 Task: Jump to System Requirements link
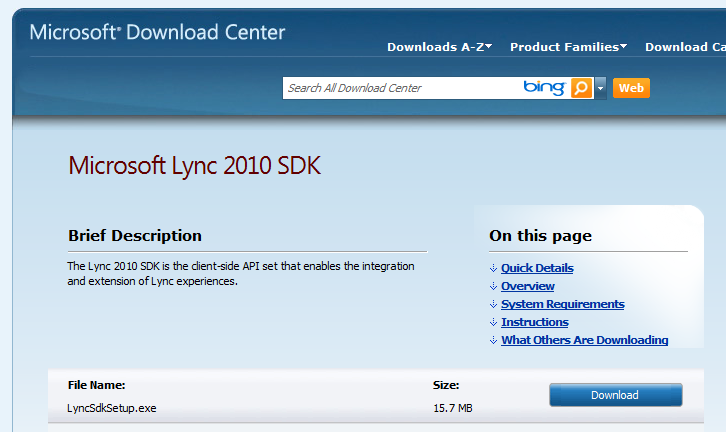pyautogui.click(x=563, y=304)
